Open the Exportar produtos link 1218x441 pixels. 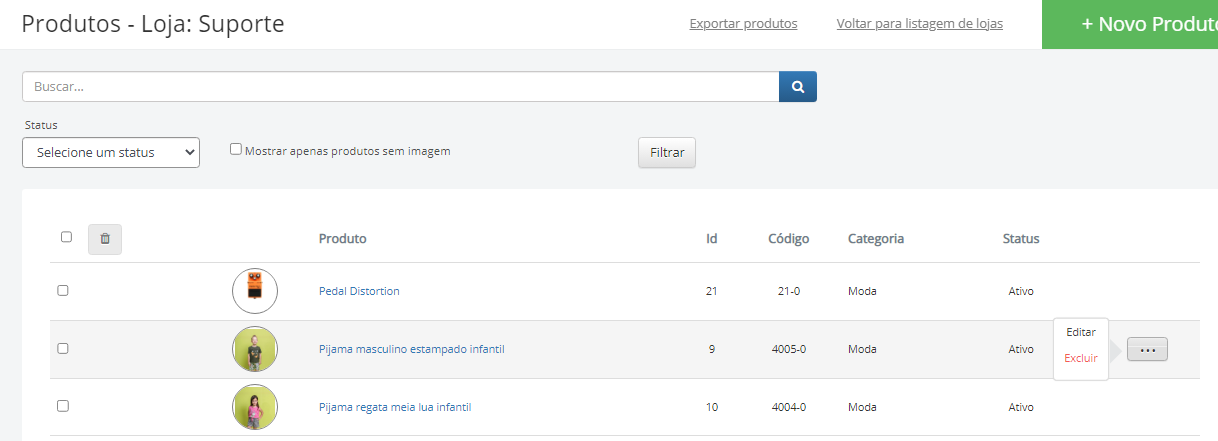743,24
